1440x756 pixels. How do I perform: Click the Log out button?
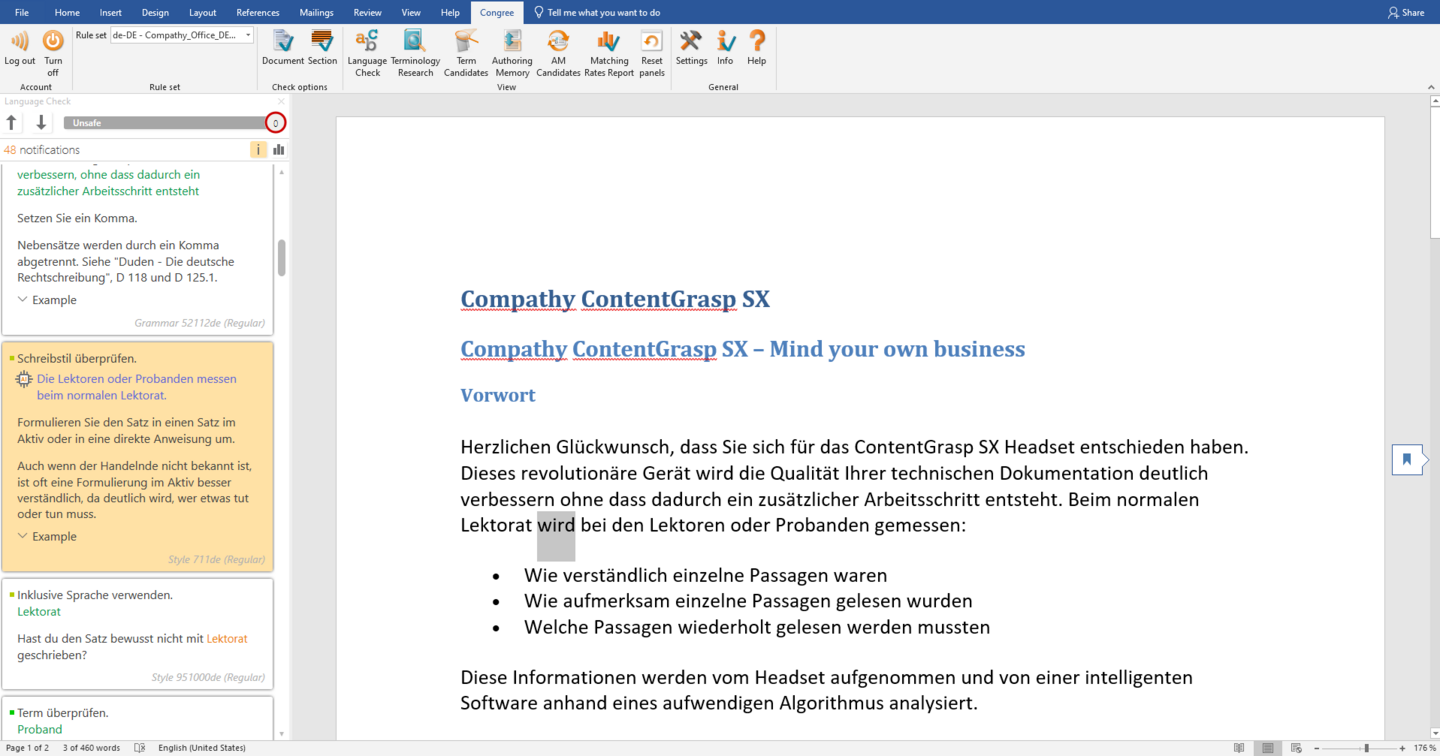pyautogui.click(x=19, y=52)
